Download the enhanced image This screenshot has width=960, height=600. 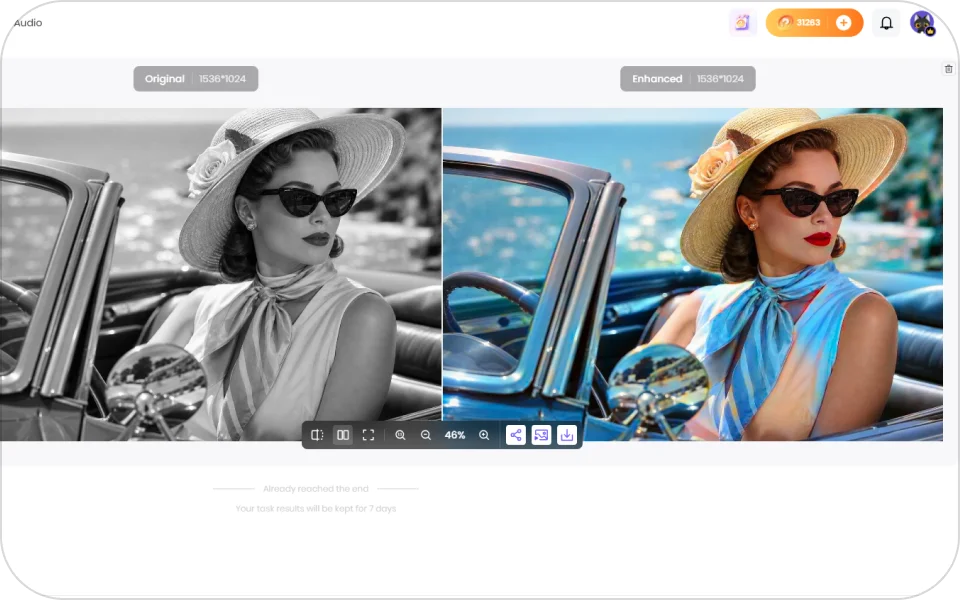567,435
